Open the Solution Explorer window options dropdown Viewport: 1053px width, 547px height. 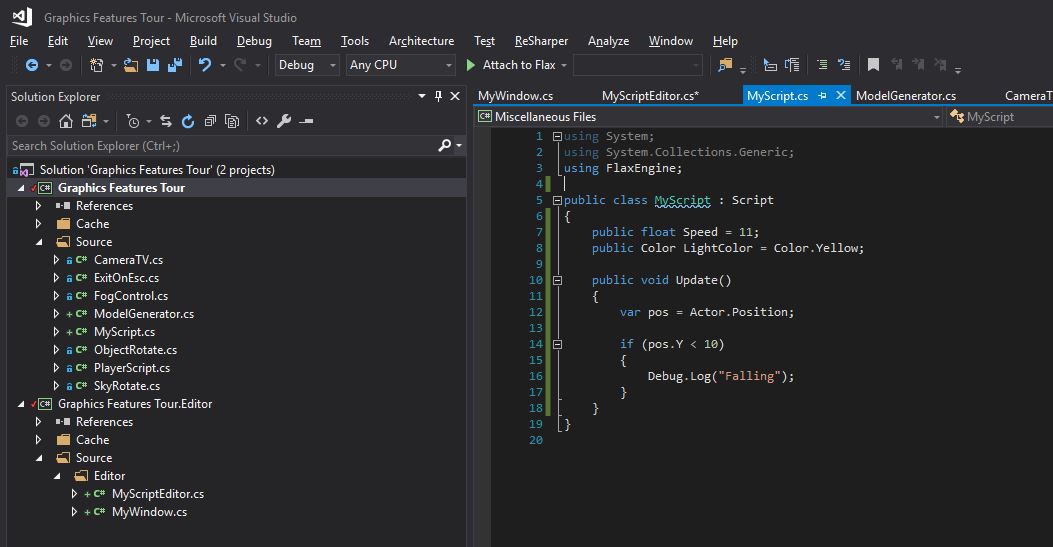(x=422, y=97)
